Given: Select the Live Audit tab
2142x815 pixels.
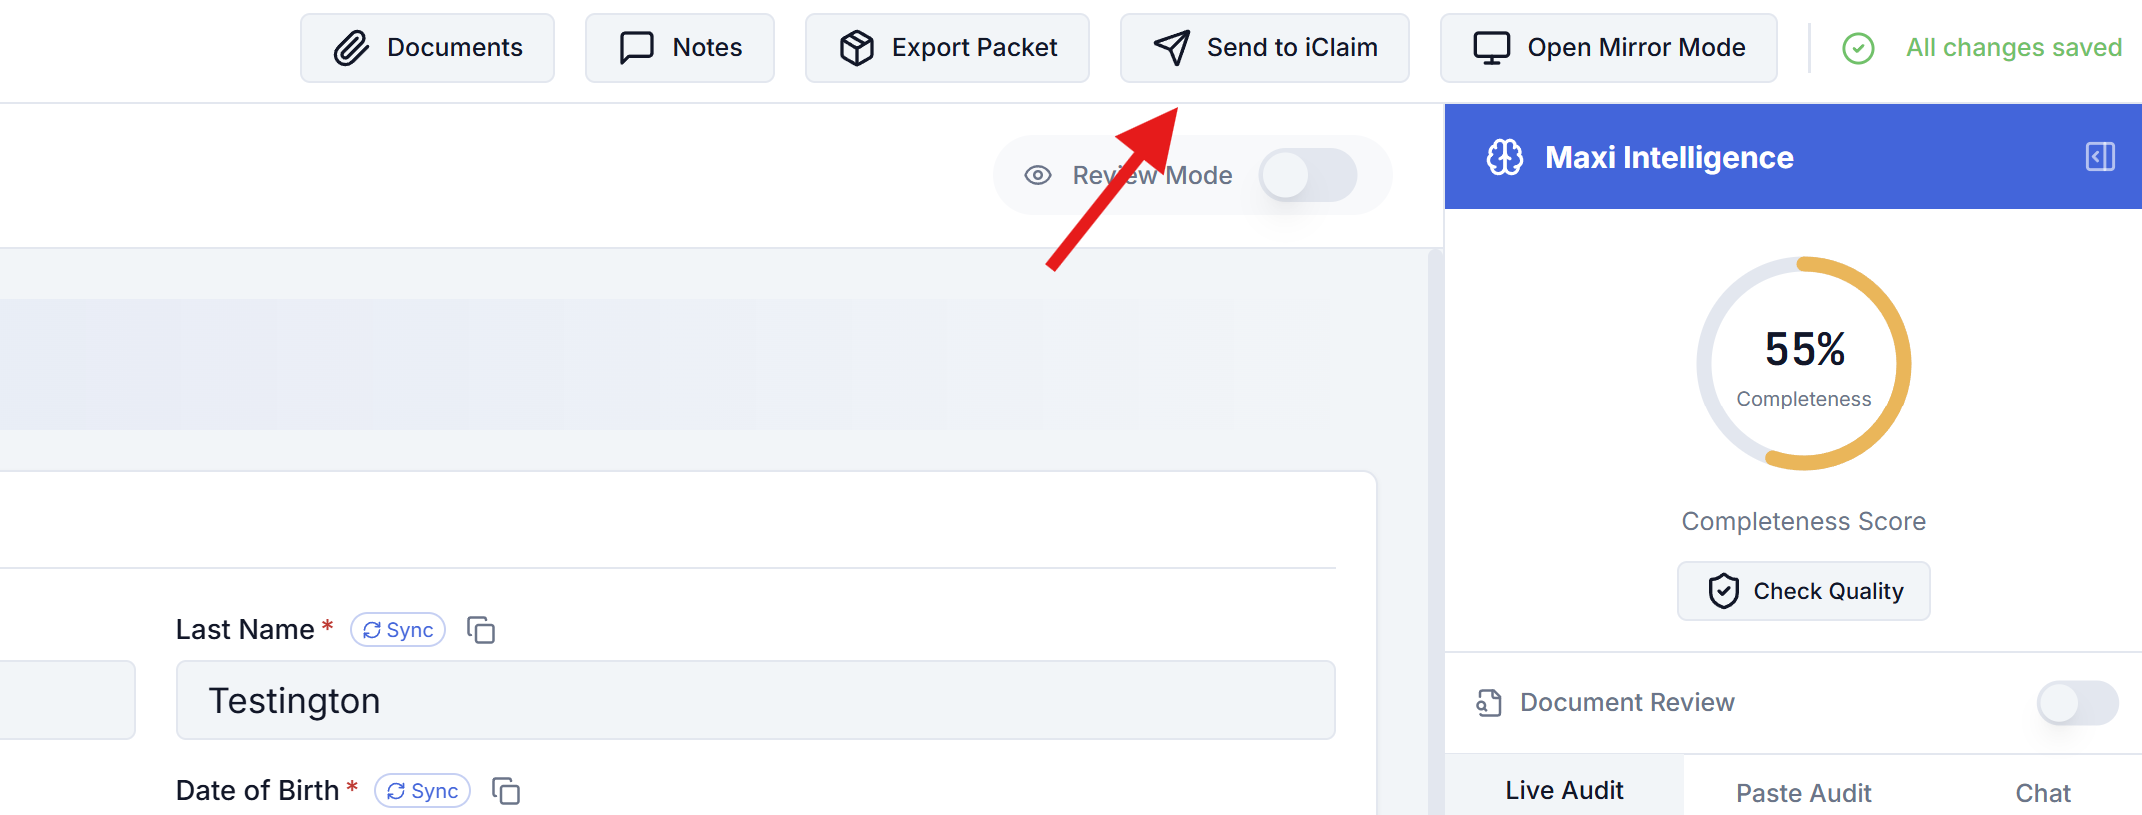Looking at the screenshot, I should pos(1564,789).
